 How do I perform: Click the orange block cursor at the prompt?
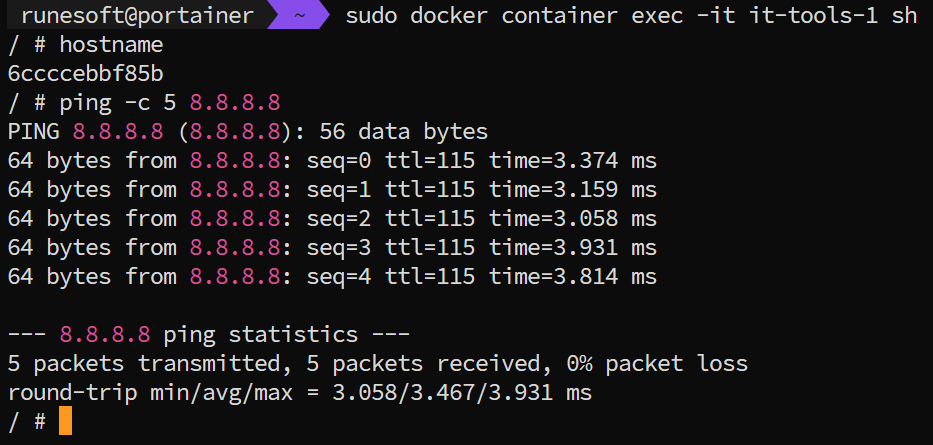(65, 421)
